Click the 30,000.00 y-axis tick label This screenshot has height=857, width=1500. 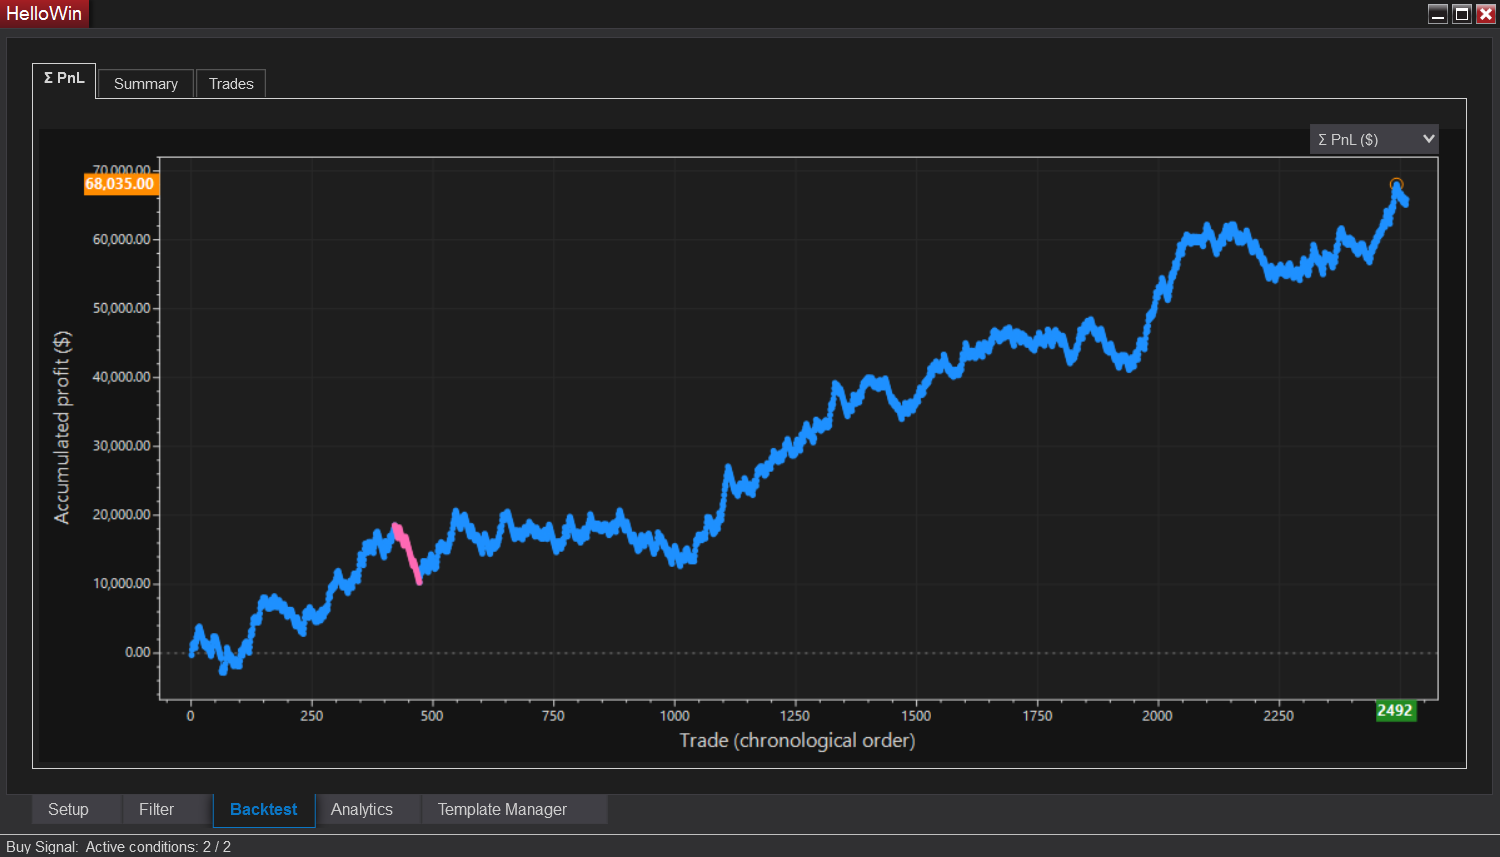pyautogui.click(x=122, y=446)
